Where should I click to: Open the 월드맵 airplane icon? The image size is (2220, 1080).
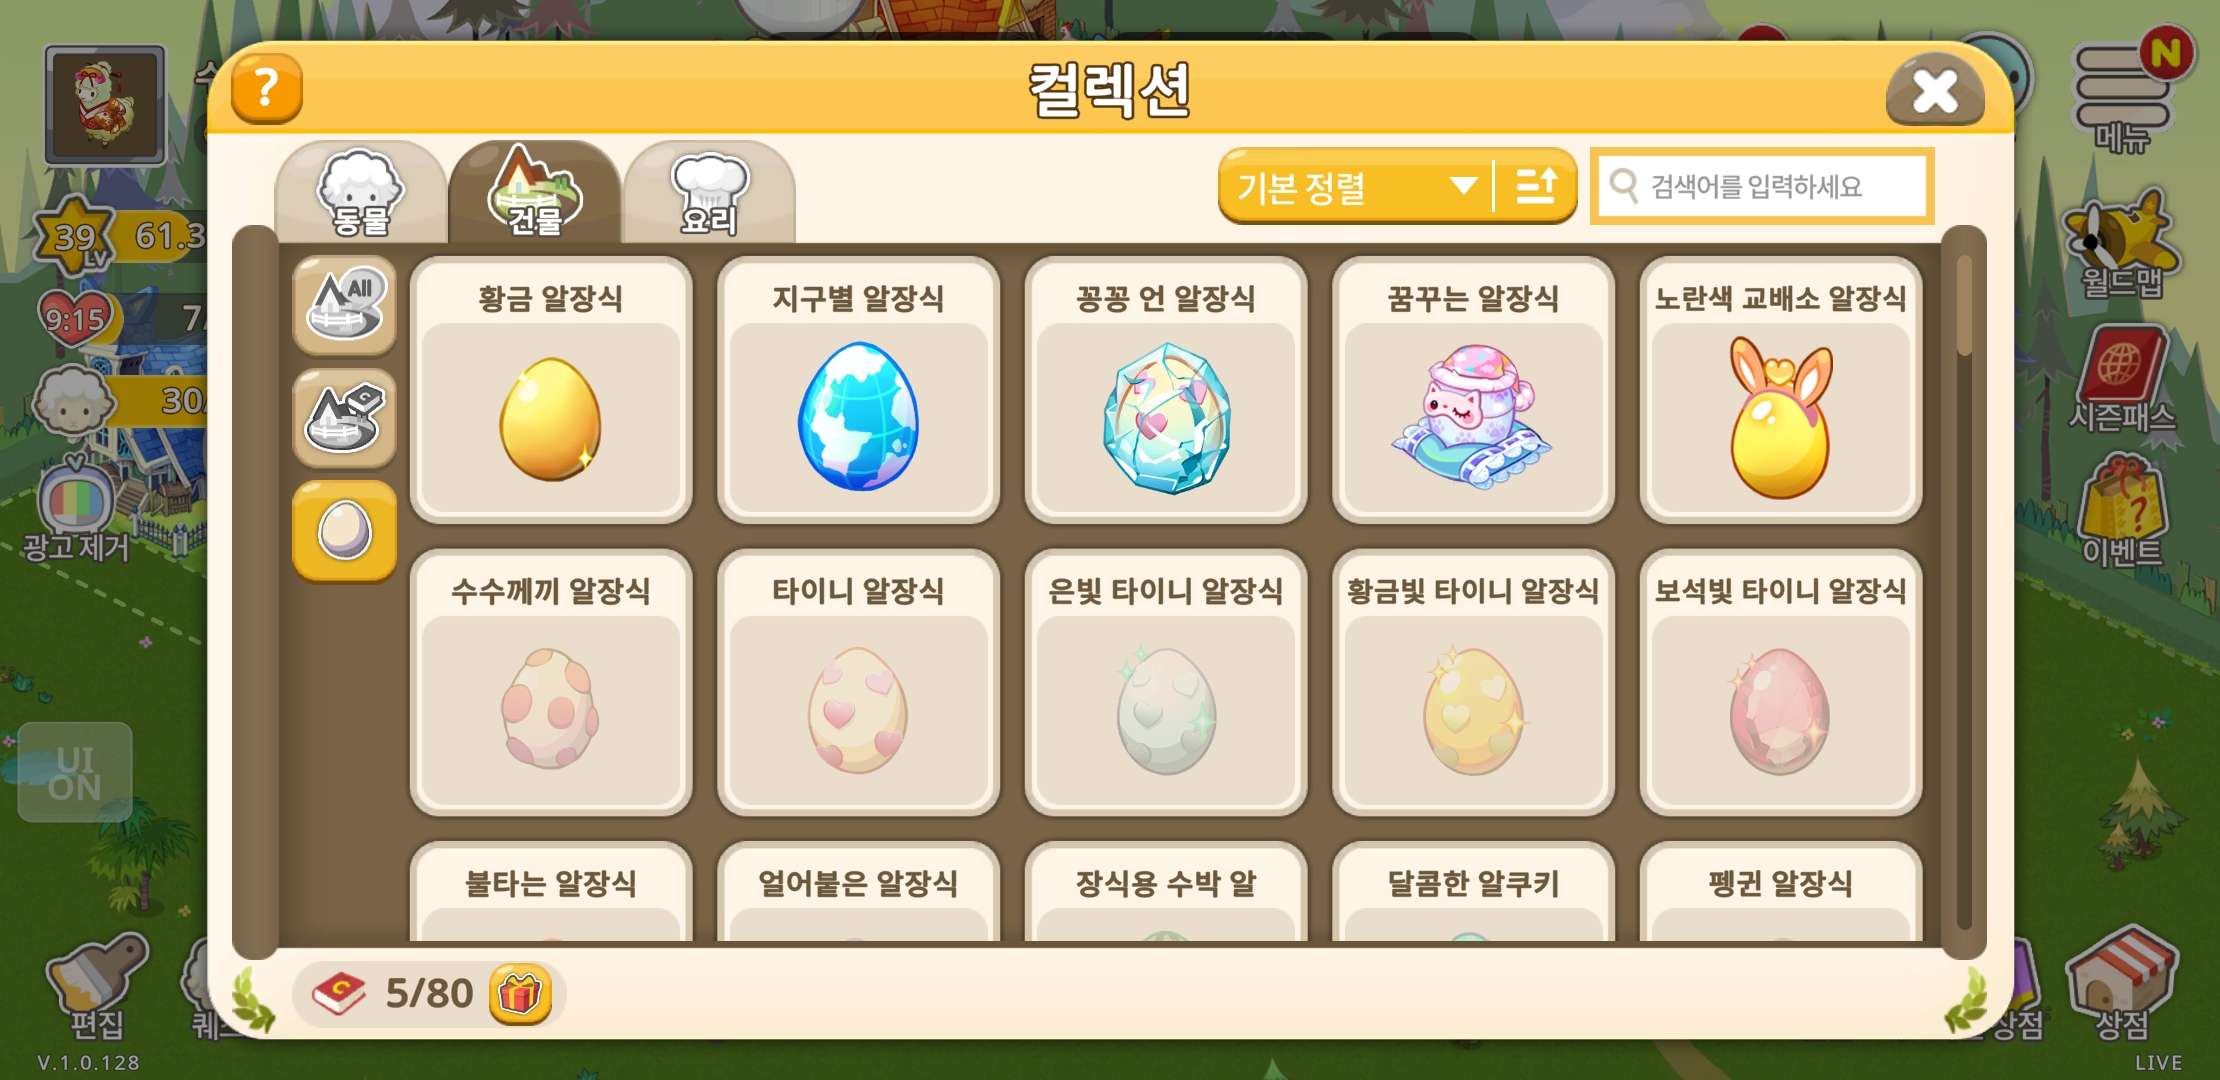pos(2122,247)
